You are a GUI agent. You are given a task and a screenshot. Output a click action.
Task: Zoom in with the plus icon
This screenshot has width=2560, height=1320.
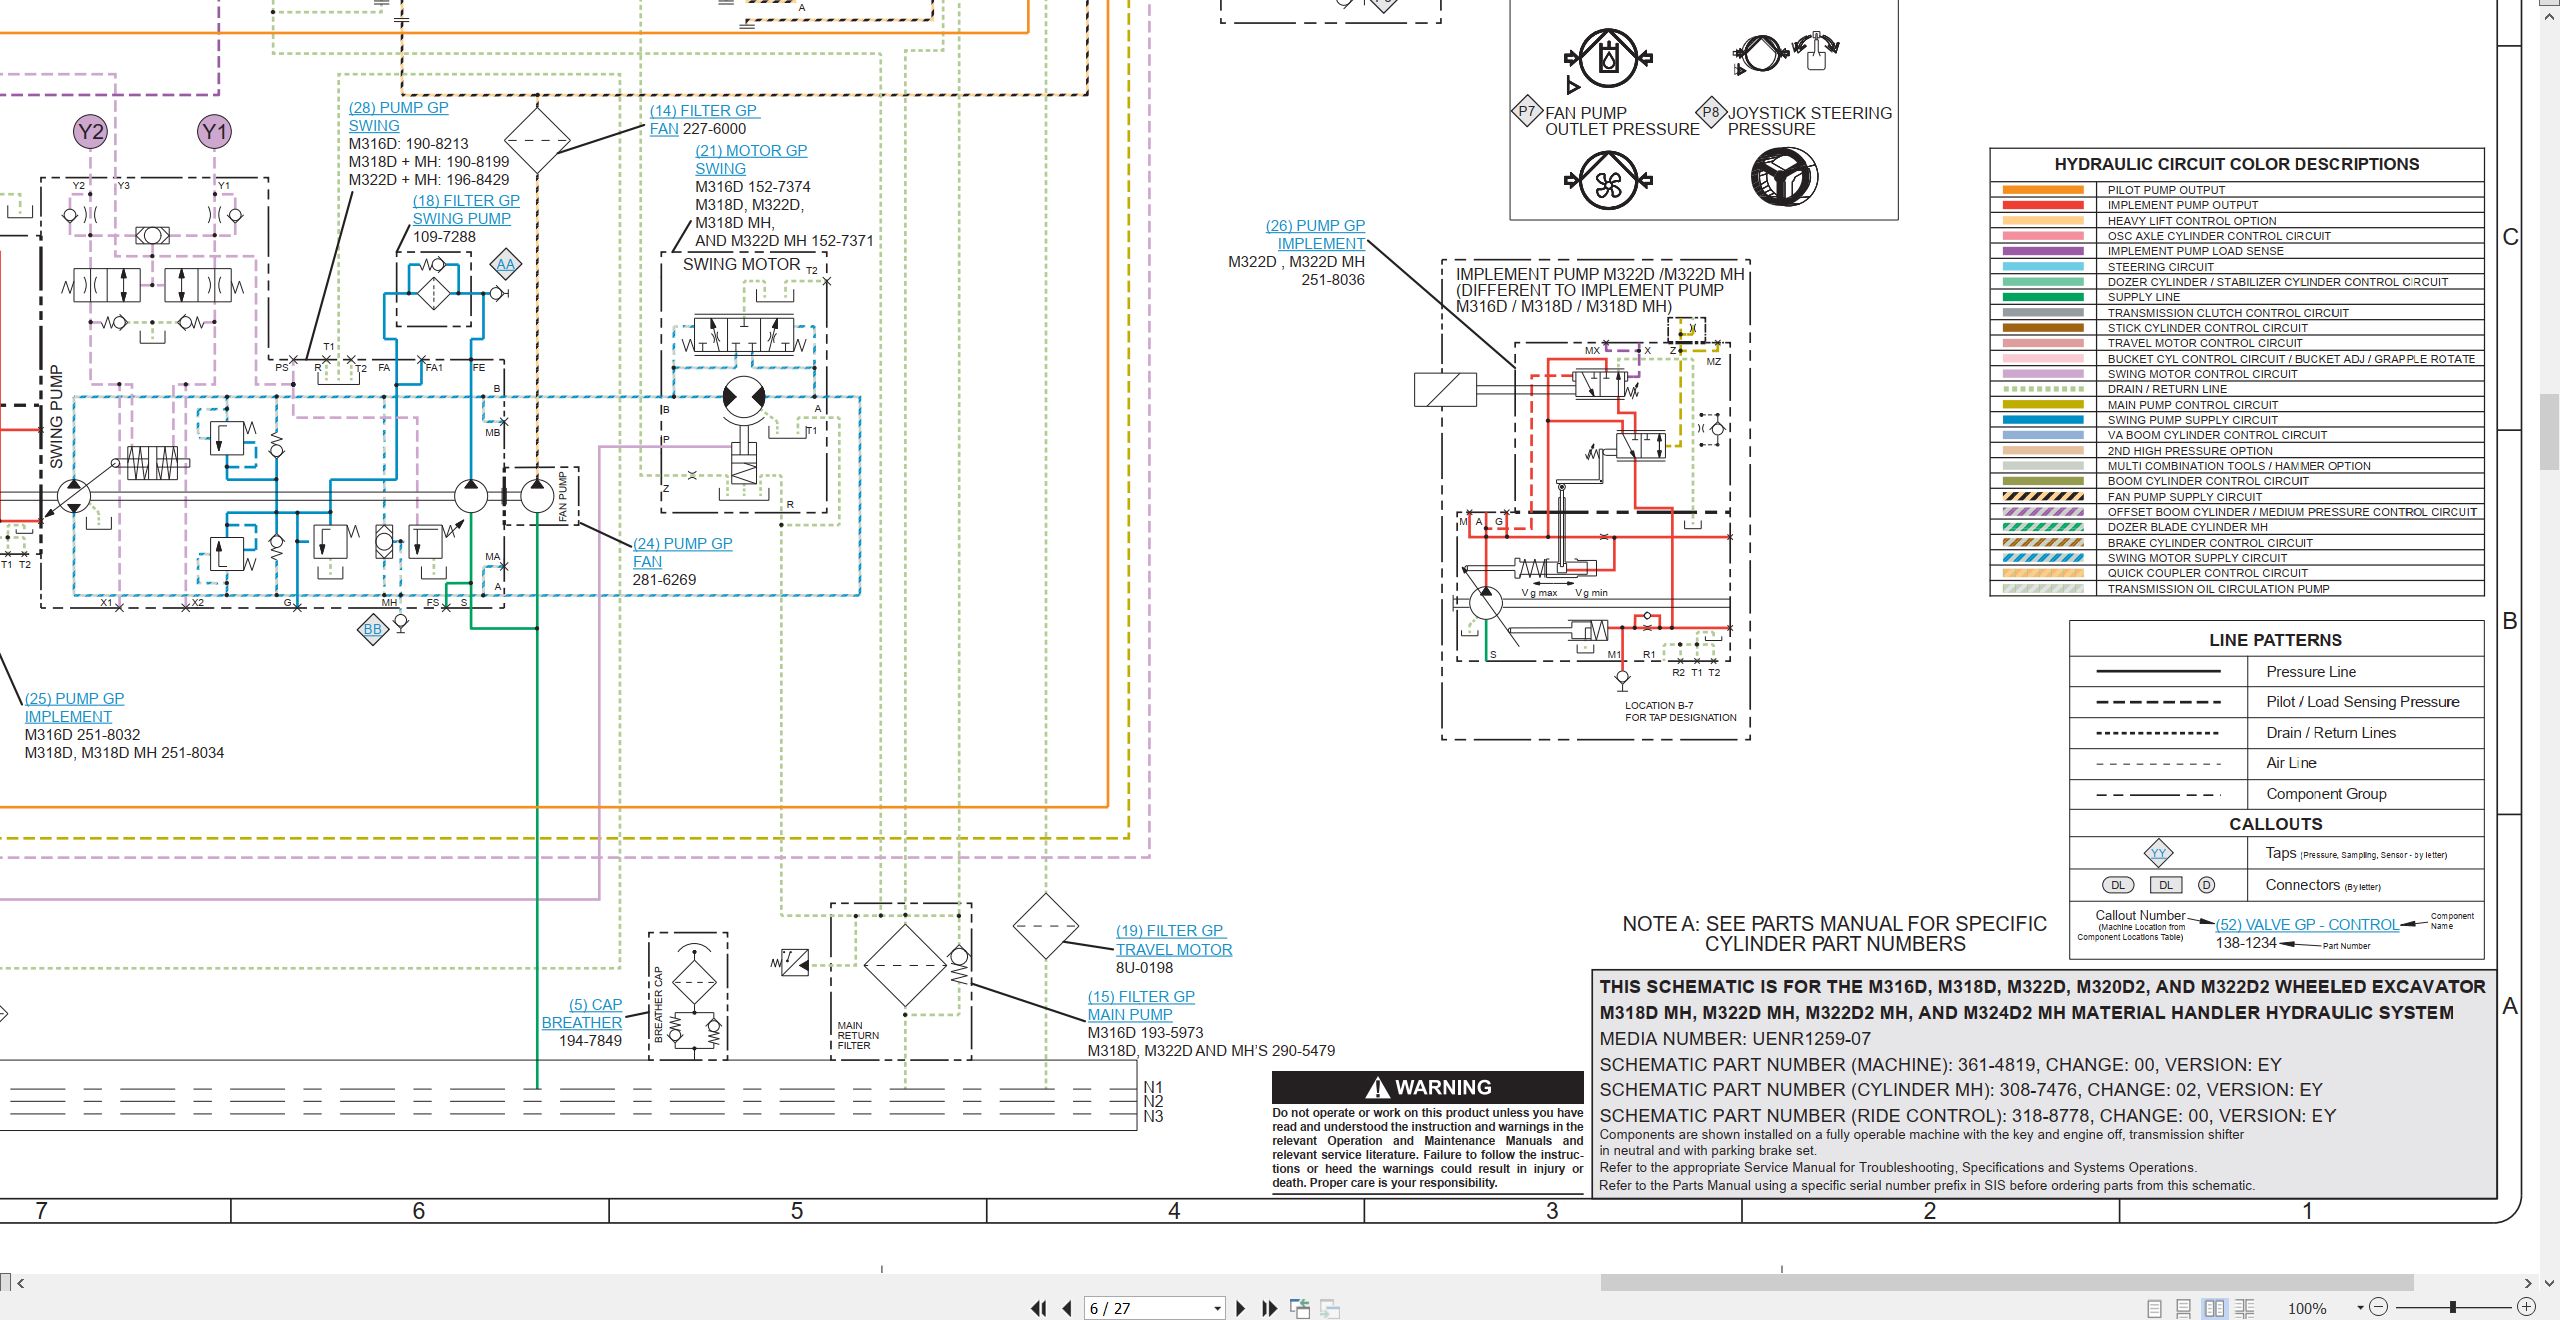[2526, 1307]
